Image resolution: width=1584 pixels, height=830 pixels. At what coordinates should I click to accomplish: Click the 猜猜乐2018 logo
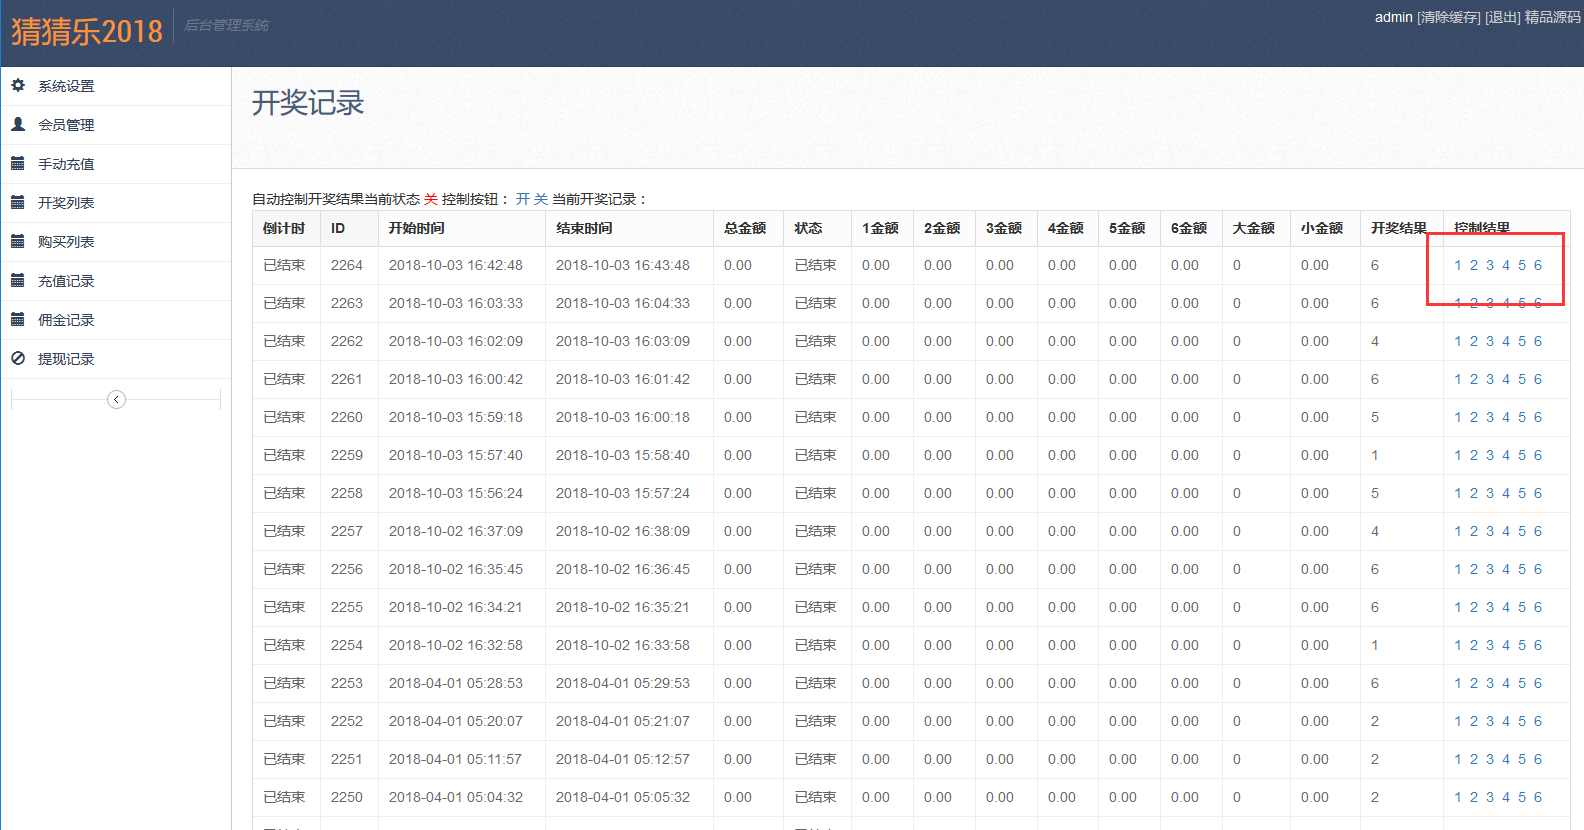coord(87,31)
